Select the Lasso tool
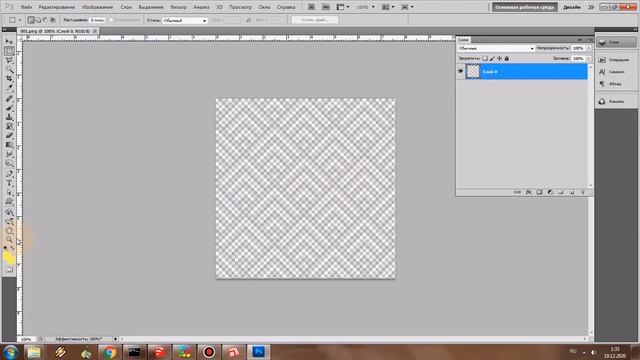 [9, 60]
